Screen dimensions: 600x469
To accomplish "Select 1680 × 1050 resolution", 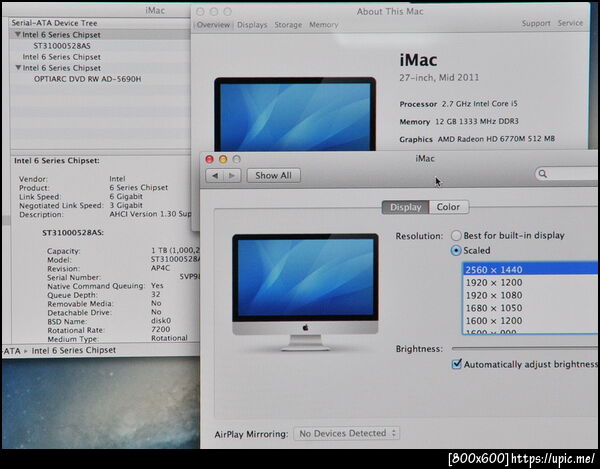I will click(x=530, y=308).
